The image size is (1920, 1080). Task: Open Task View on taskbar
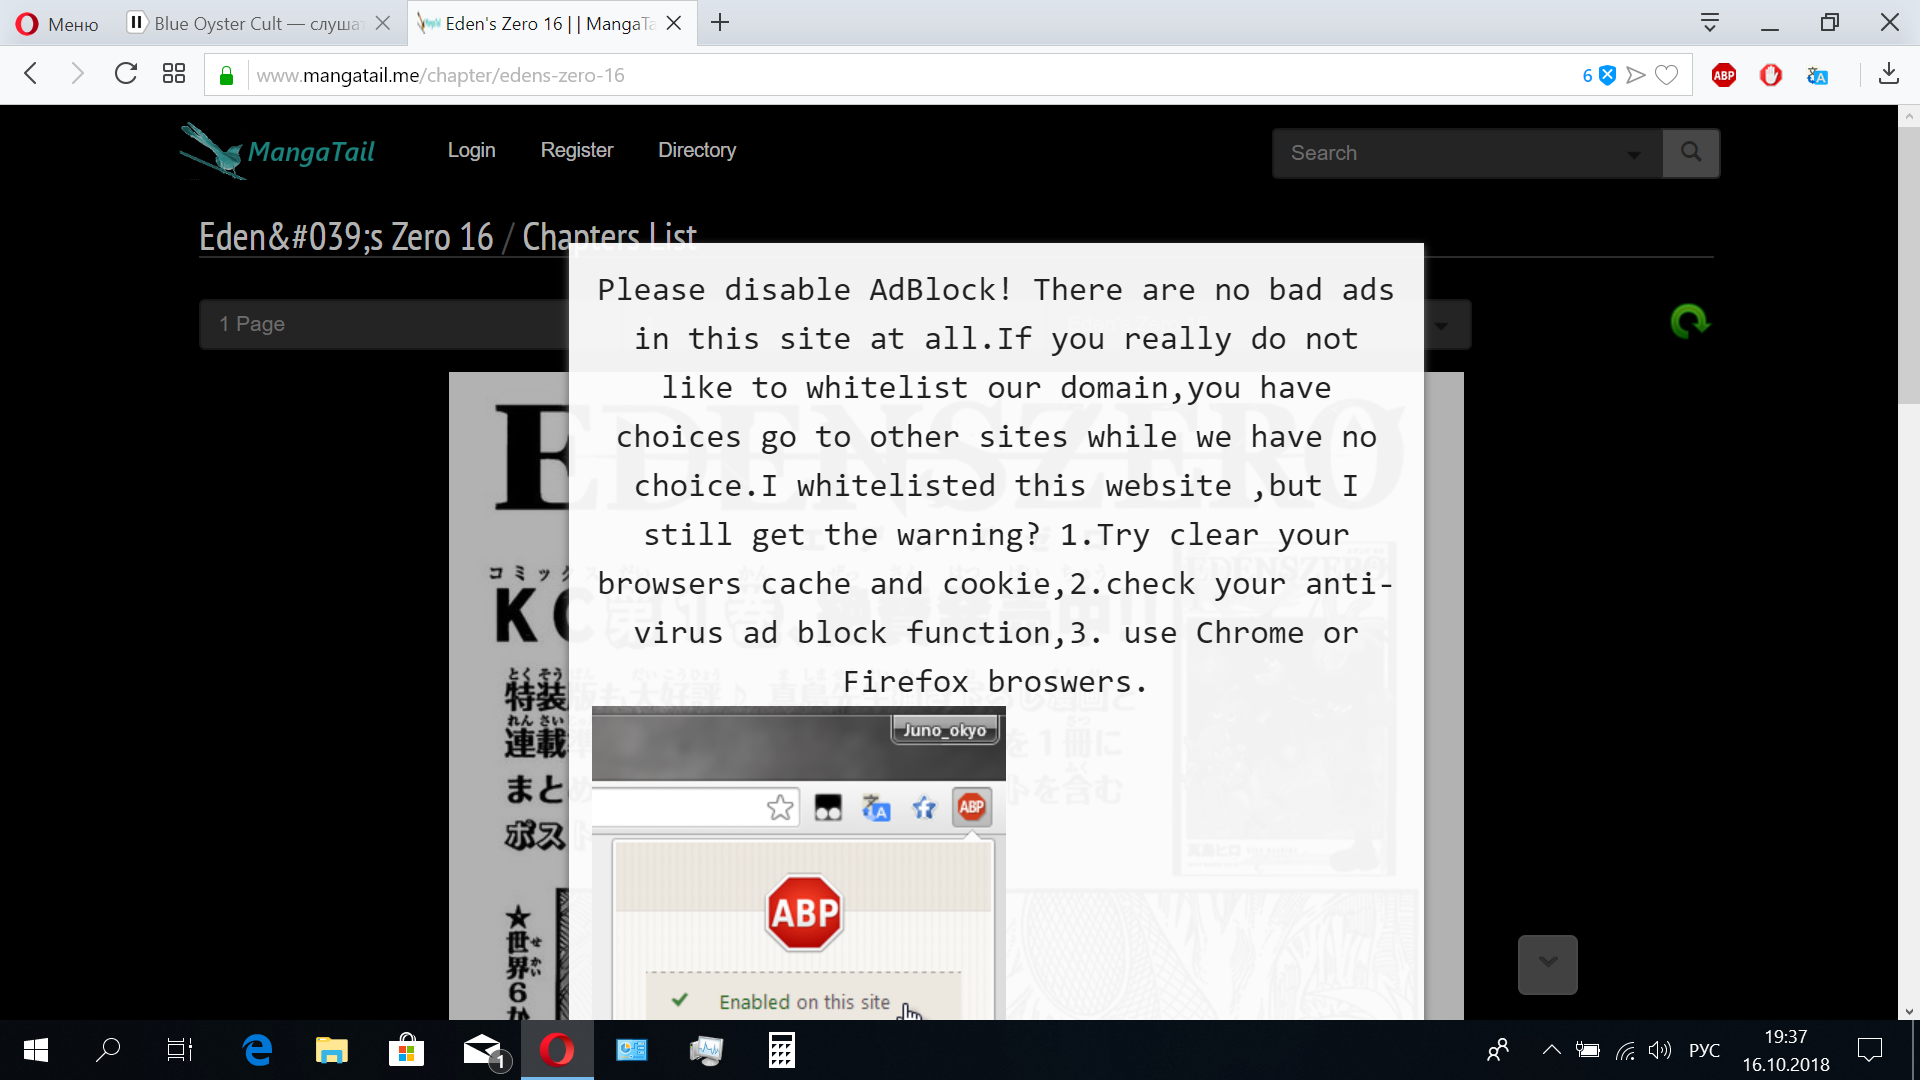pyautogui.click(x=180, y=1050)
